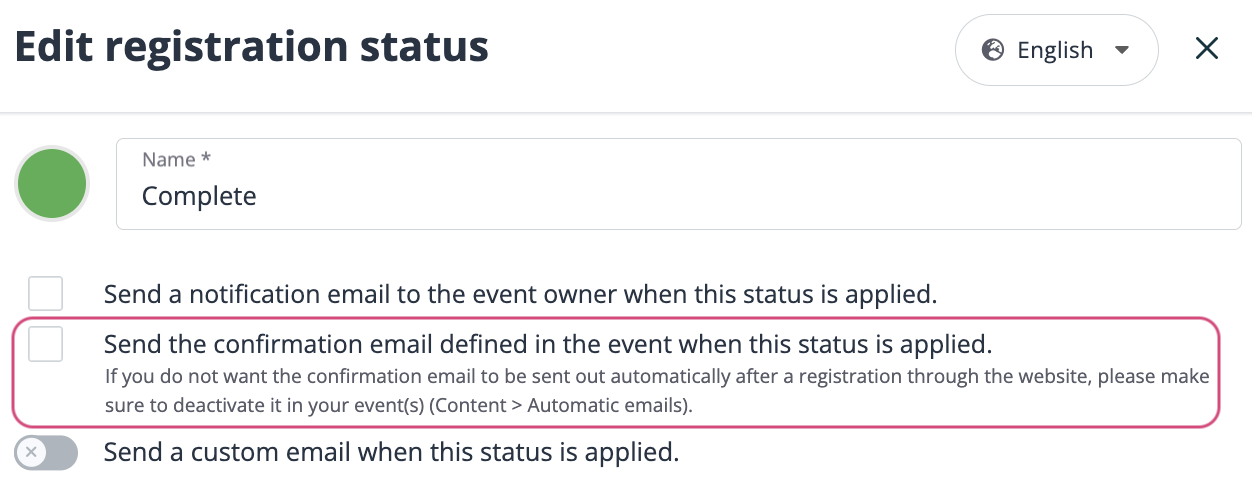
Task: Click the Complete text in name input
Action: [199, 196]
